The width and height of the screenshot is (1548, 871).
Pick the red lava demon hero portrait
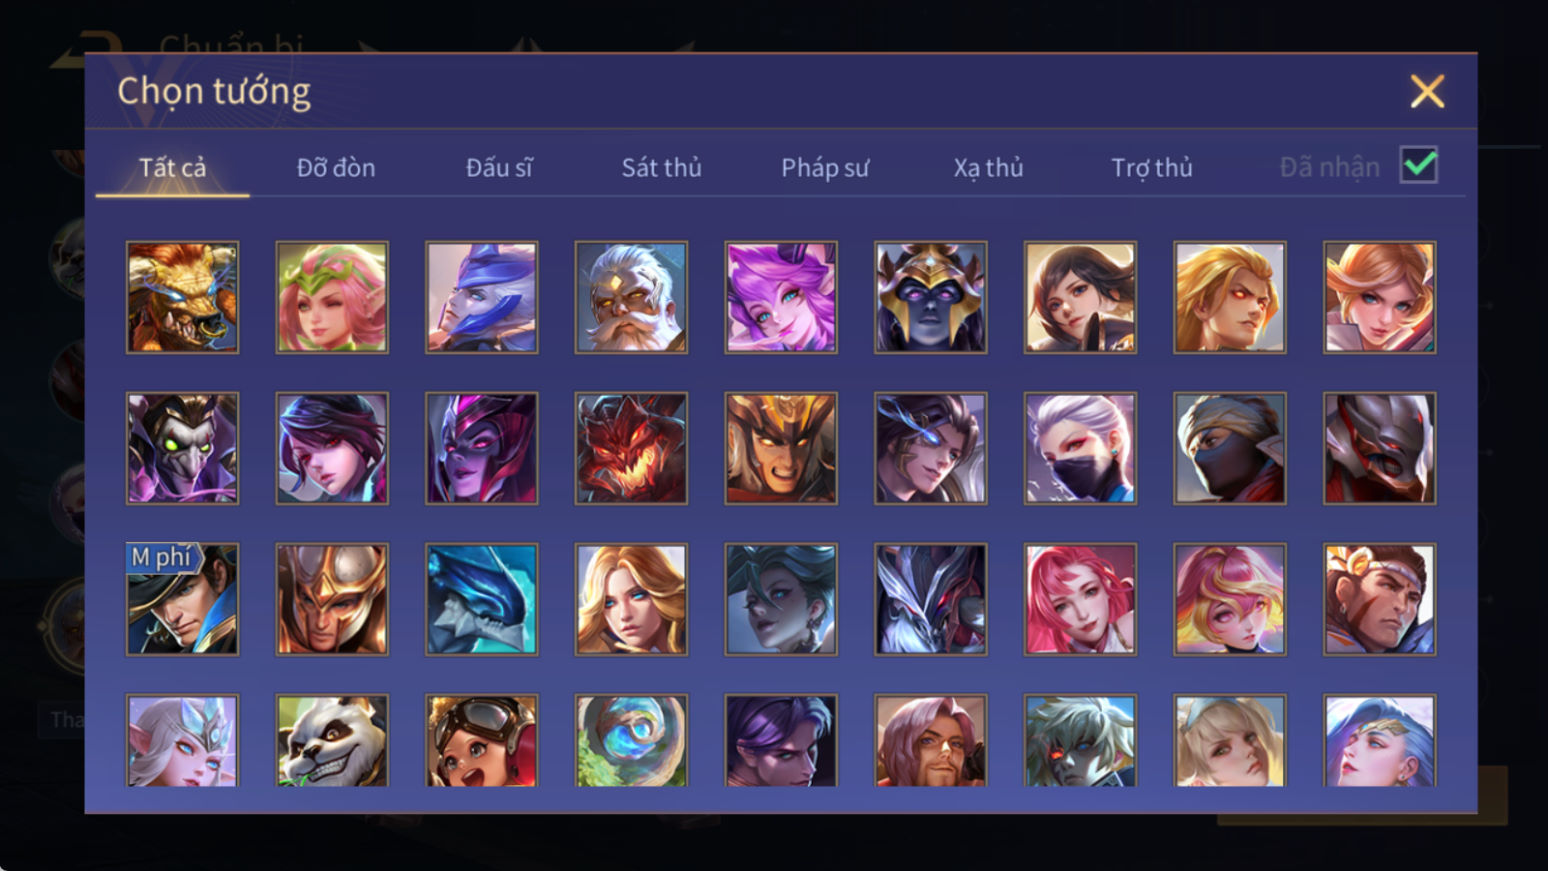tap(631, 448)
